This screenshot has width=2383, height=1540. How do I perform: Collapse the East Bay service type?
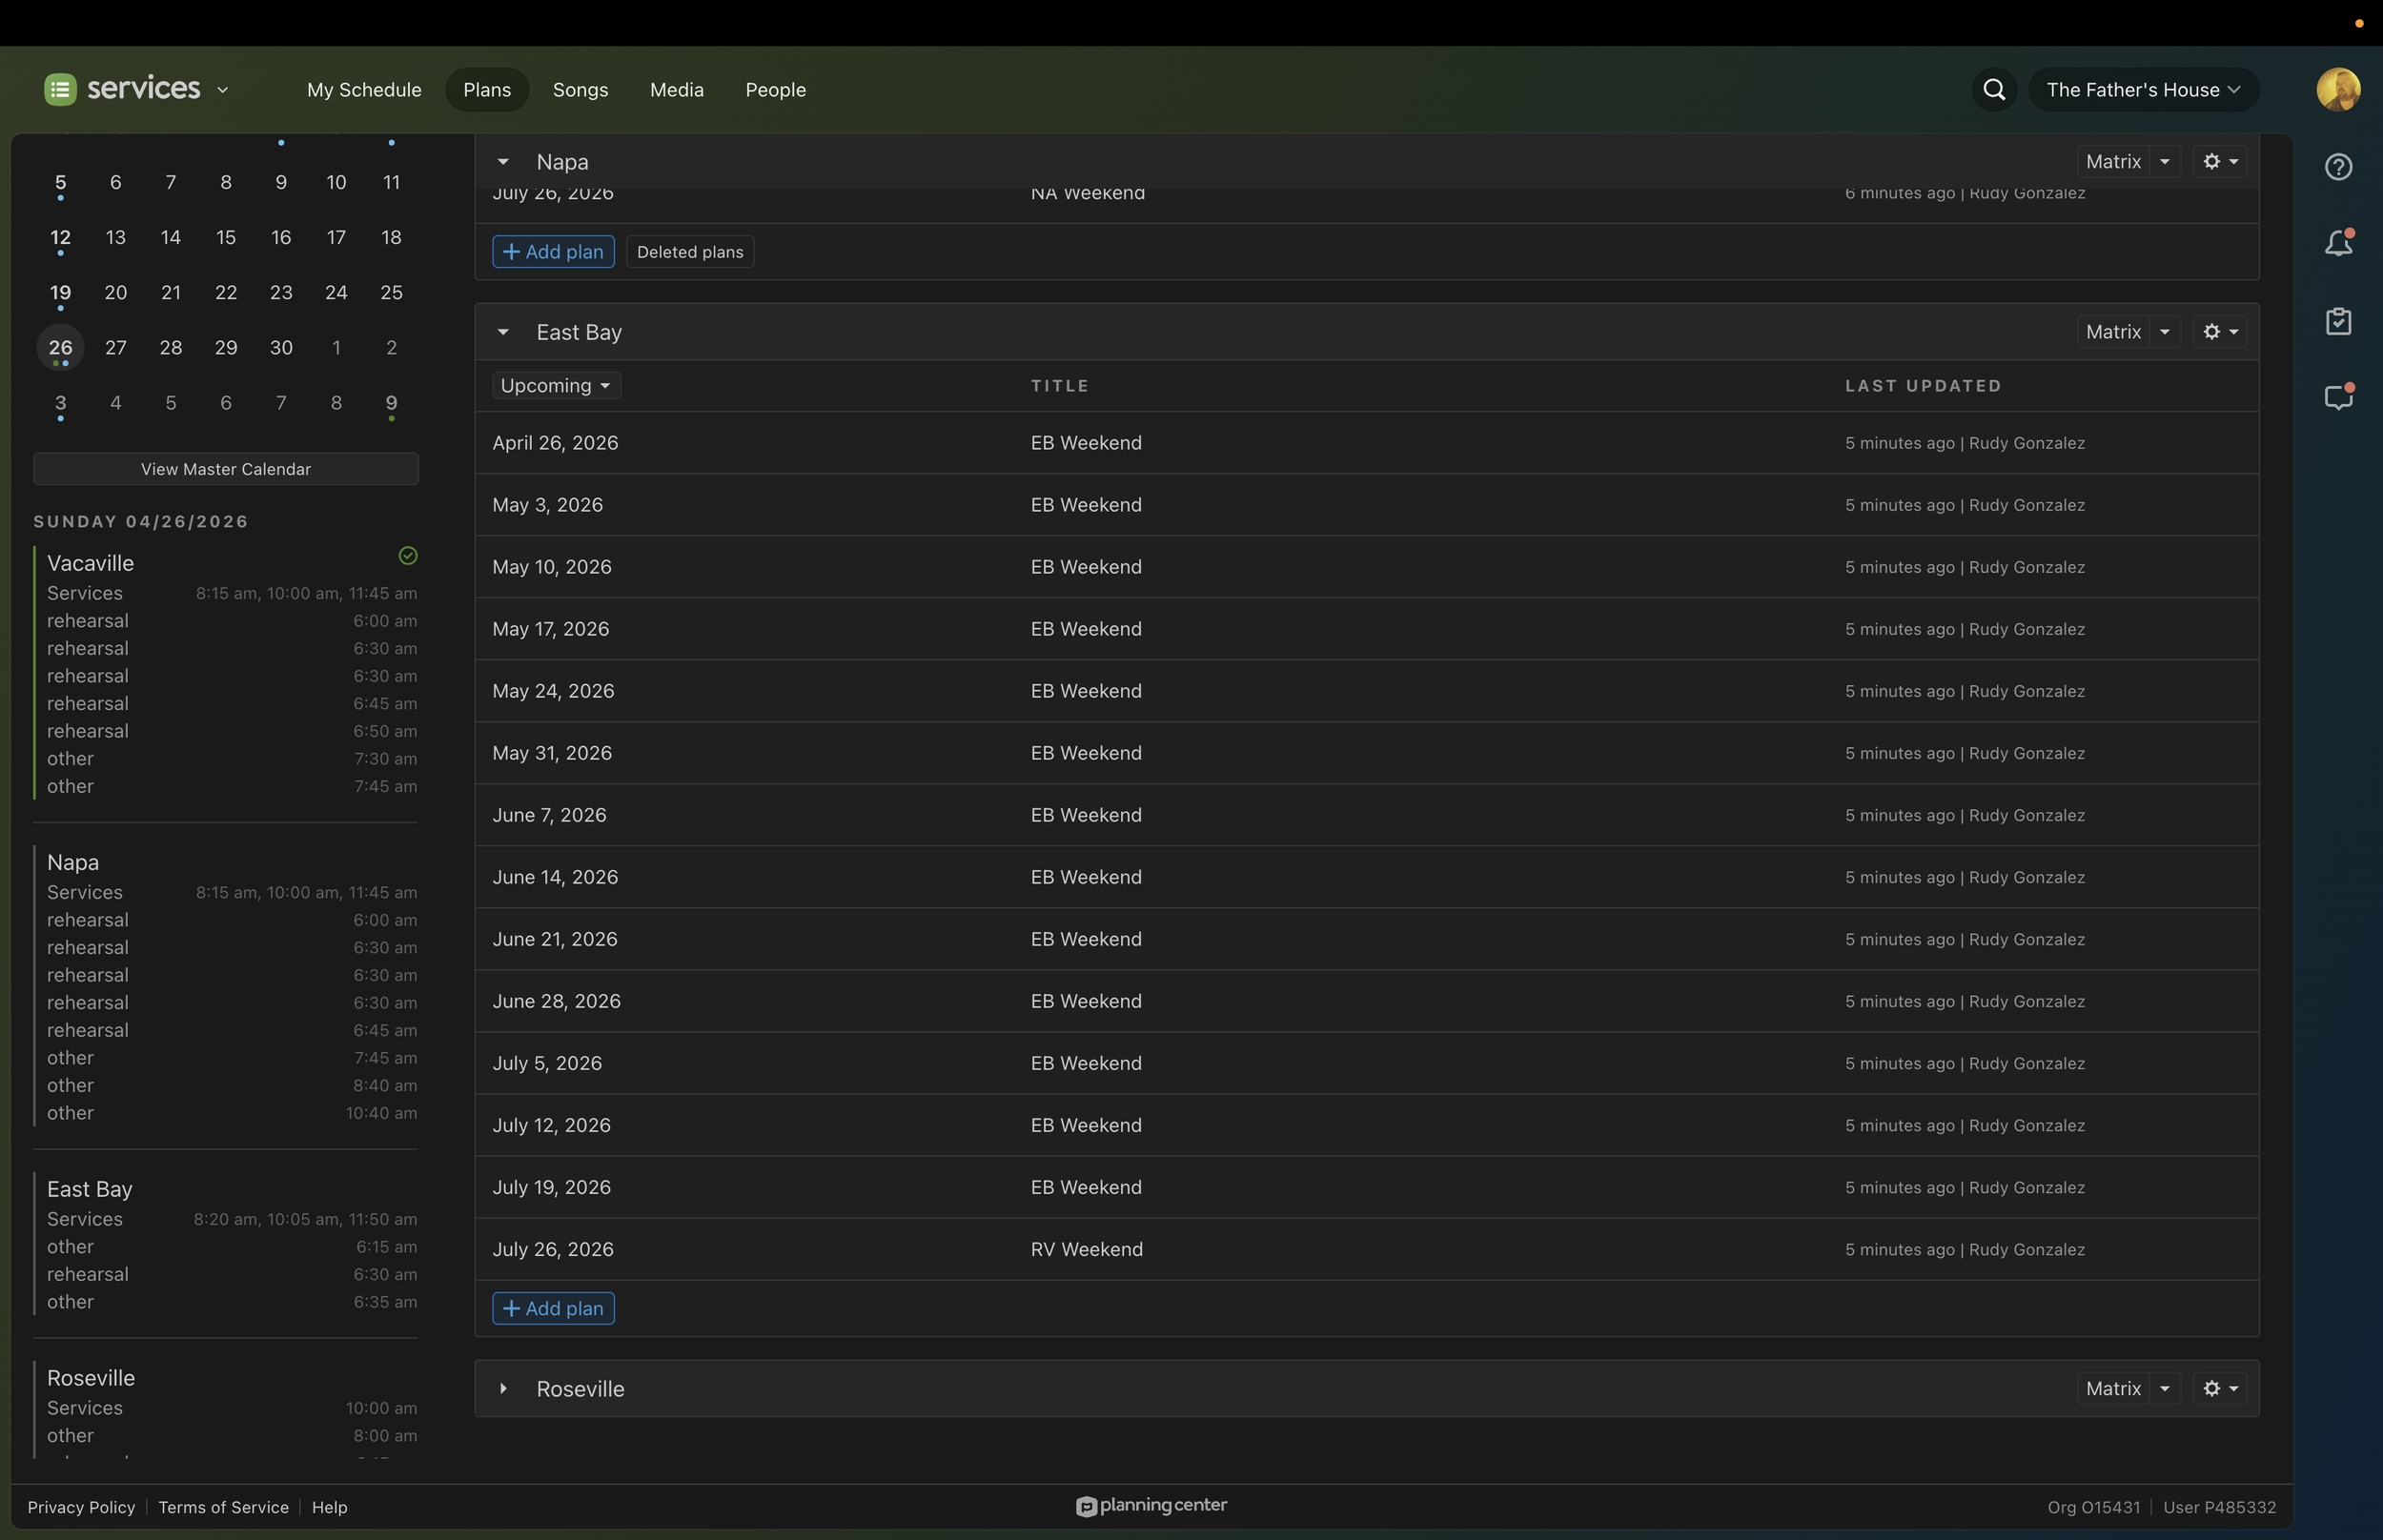click(x=503, y=332)
